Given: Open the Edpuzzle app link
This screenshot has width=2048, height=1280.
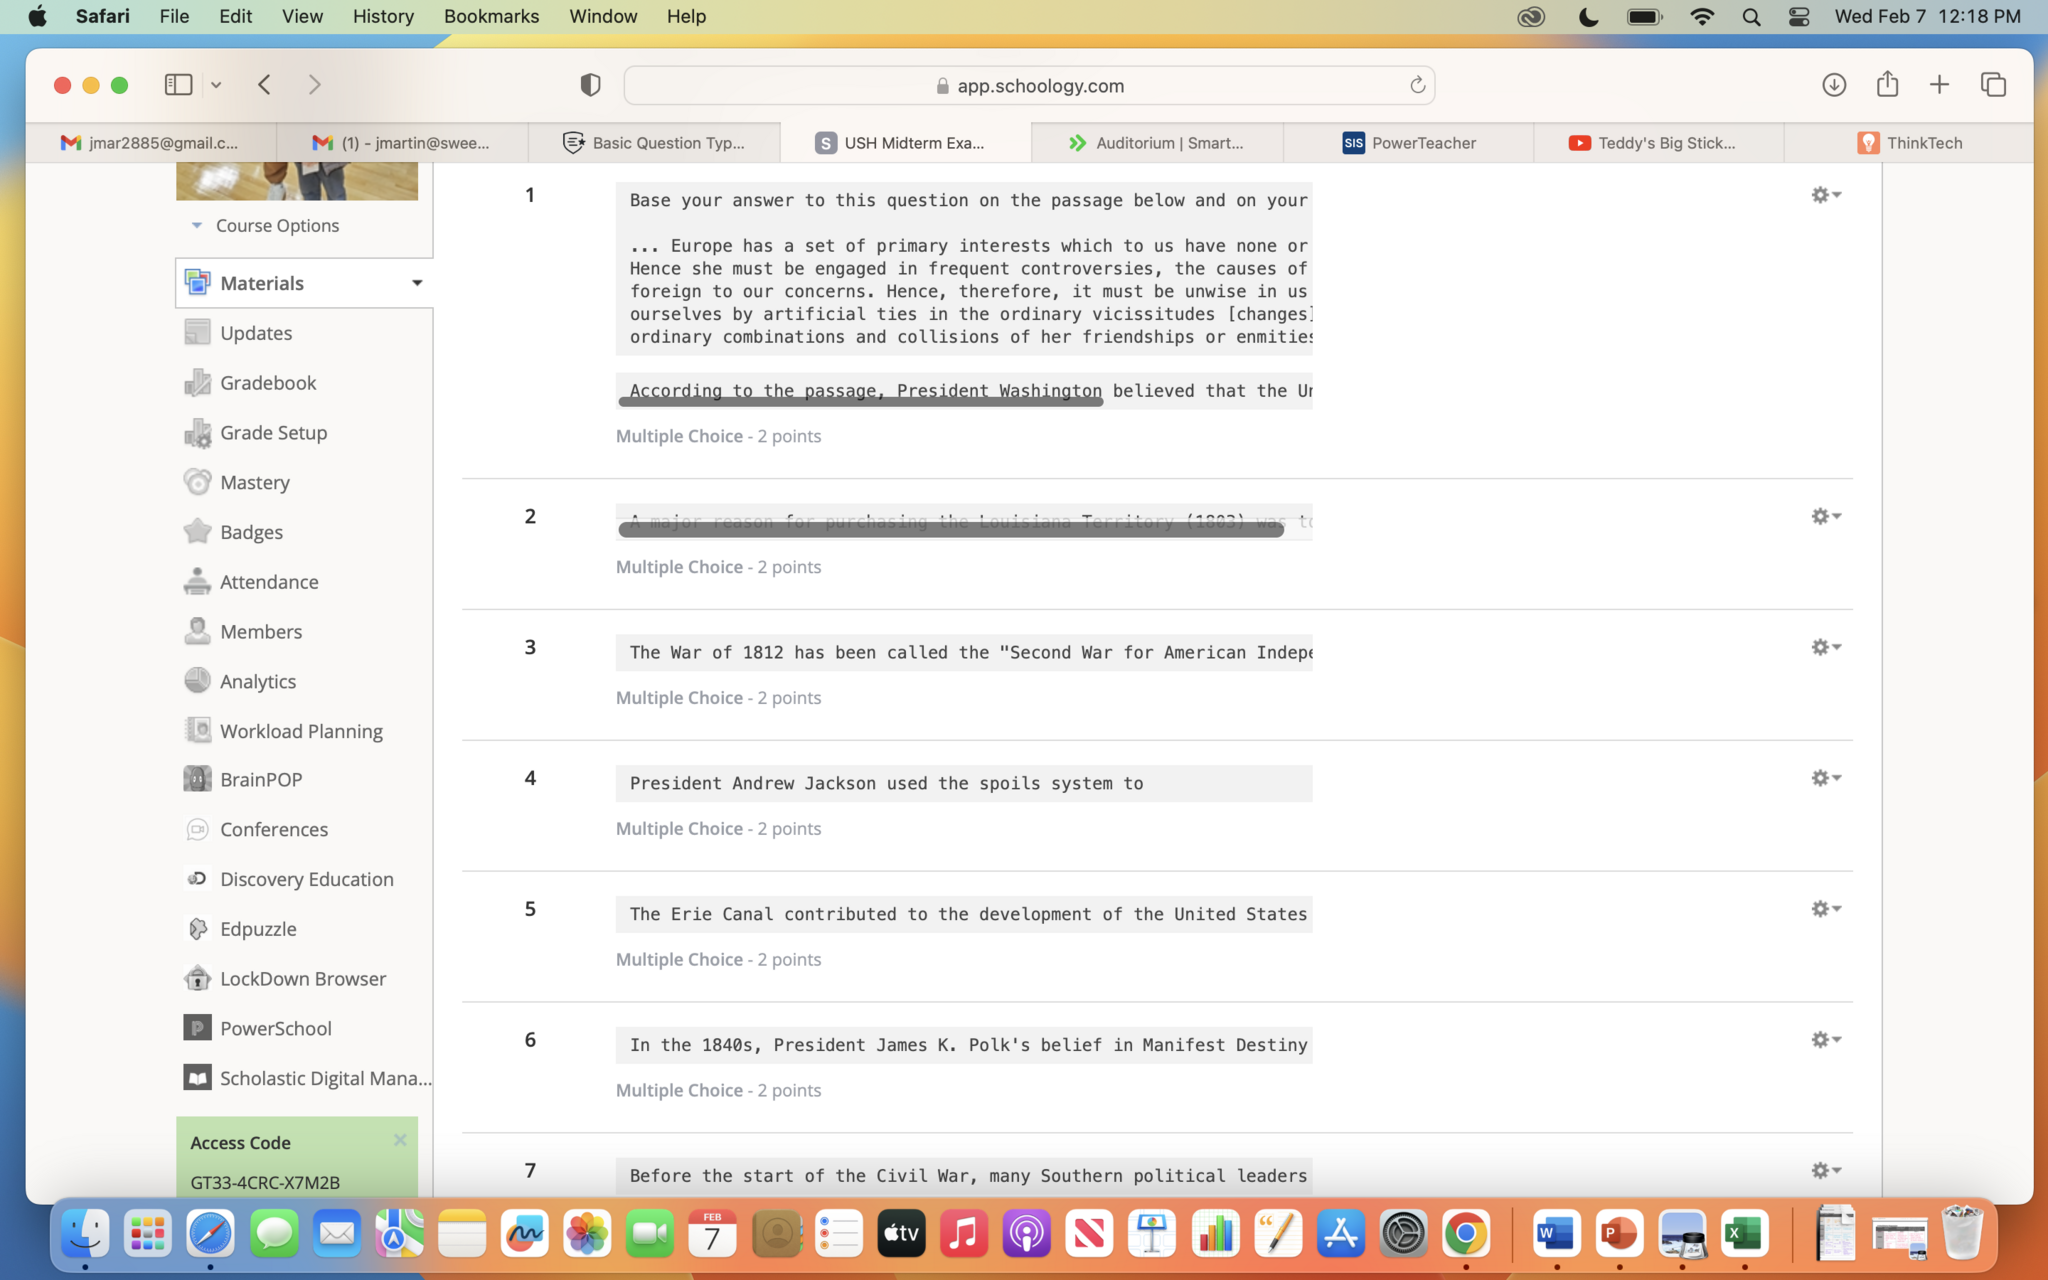Looking at the screenshot, I should click(x=257, y=929).
